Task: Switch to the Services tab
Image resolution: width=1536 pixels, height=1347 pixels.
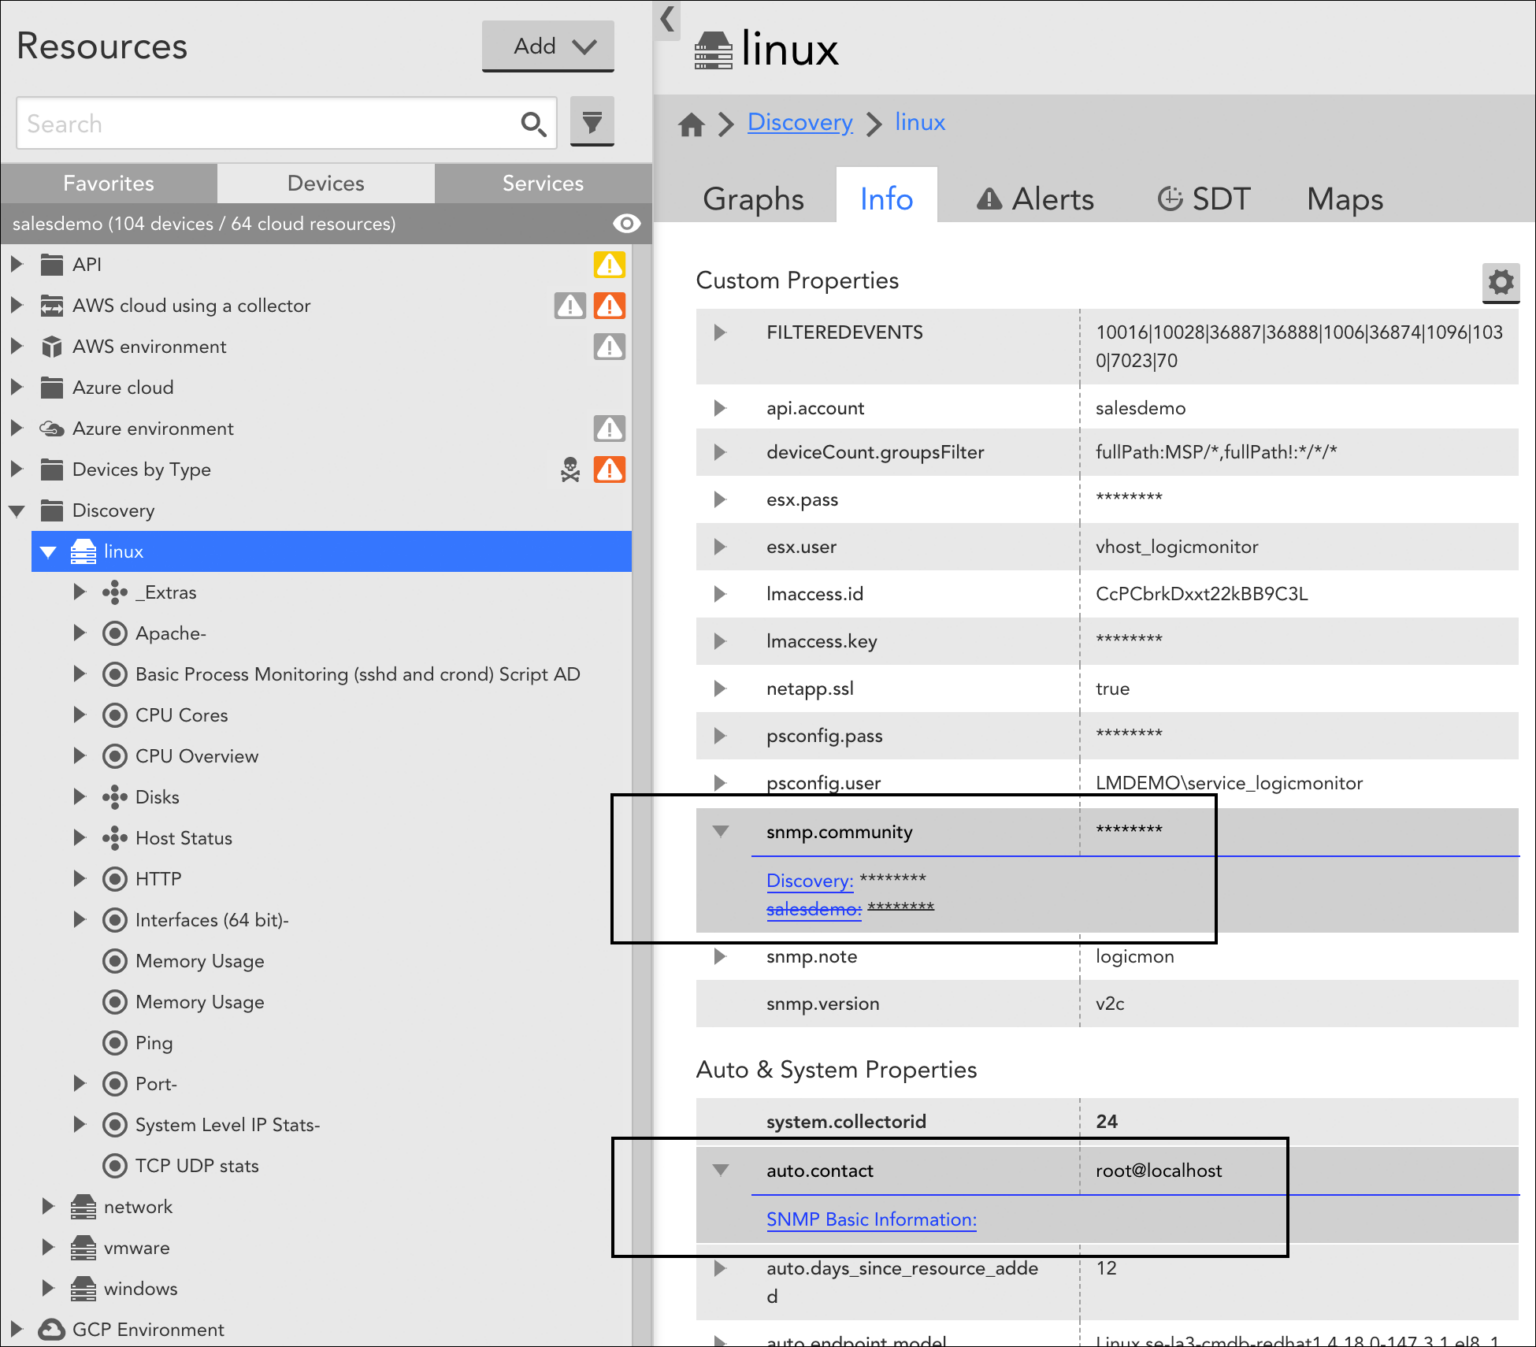Action: [x=543, y=183]
